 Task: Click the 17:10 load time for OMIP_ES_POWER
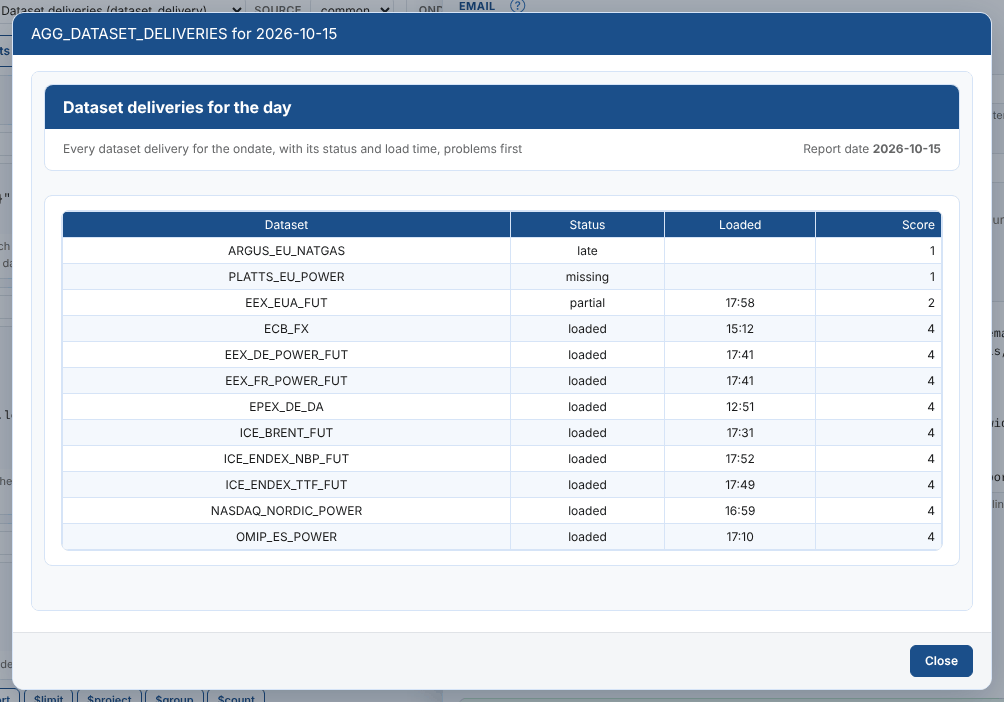coord(740,537)
